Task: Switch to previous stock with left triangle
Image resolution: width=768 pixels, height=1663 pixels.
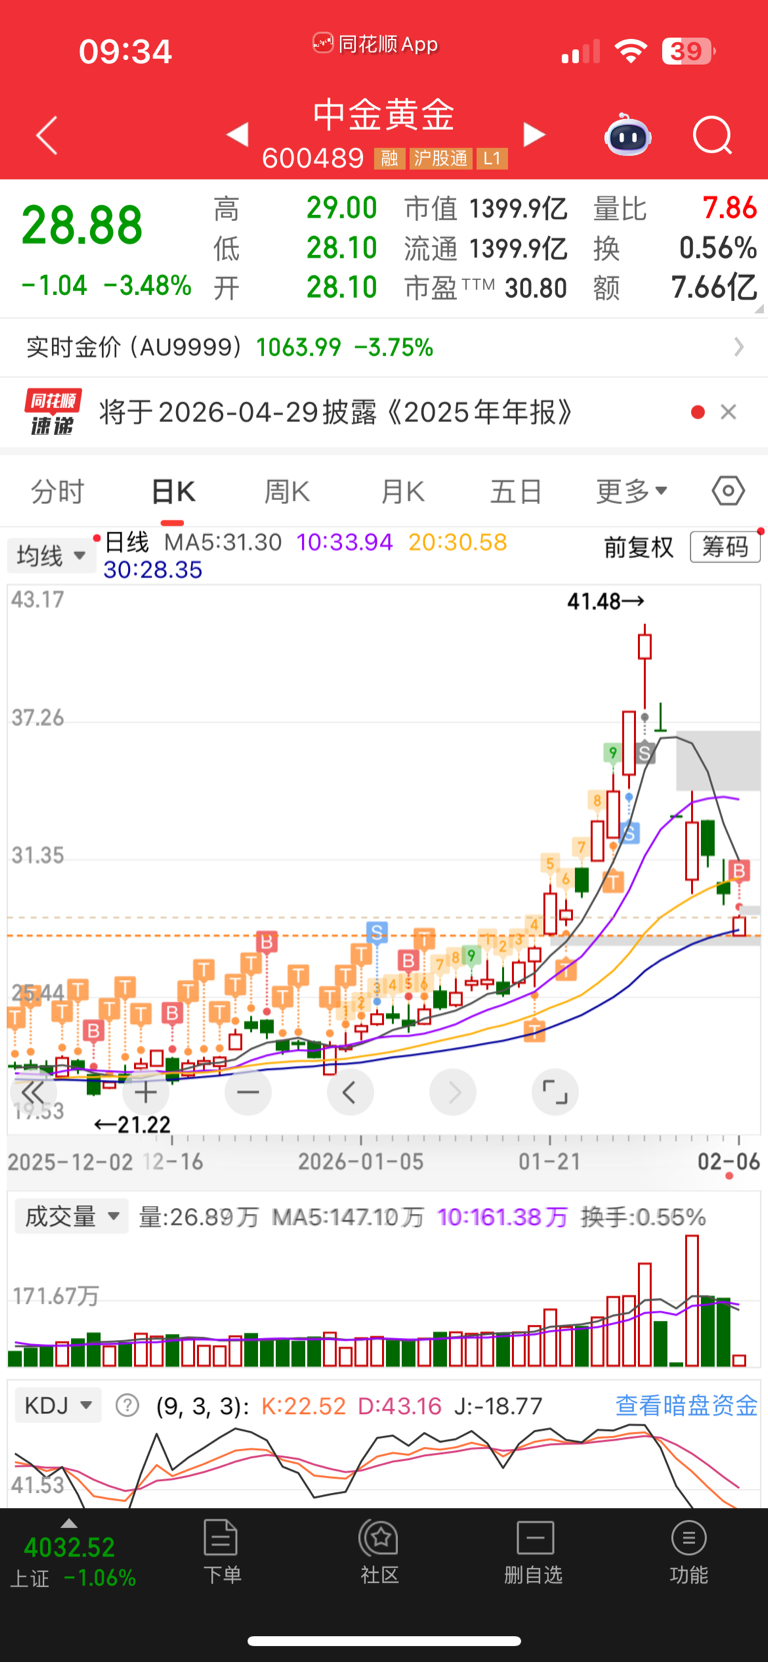Action: (237, 134)
